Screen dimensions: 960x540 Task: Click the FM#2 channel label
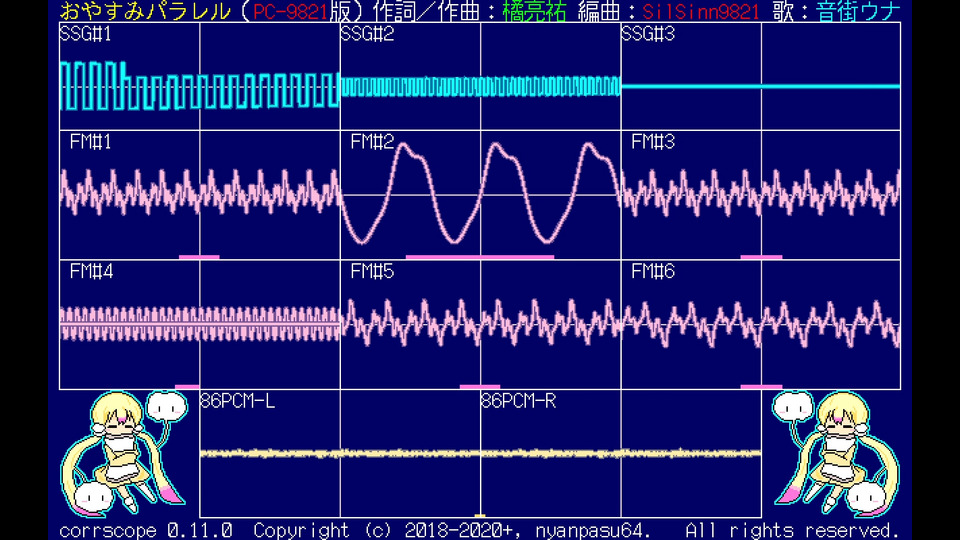pyautogui.click(x=372, y=142)
